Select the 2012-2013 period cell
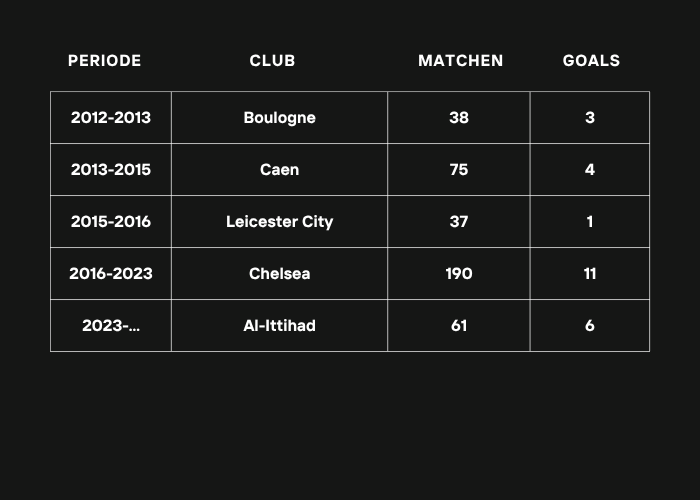 pos(111,117)
